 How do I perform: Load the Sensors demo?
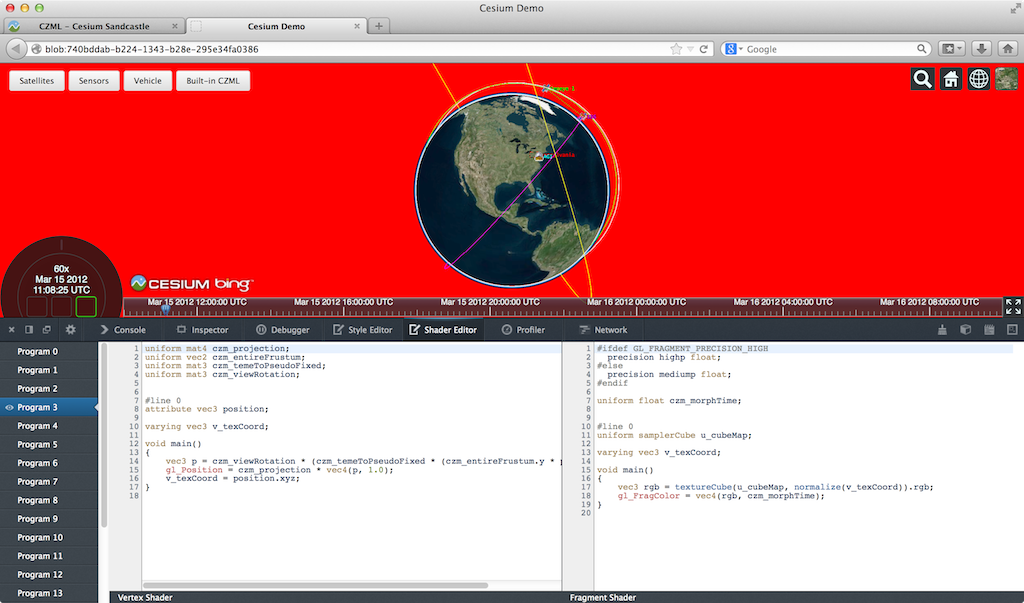[93, 81]
